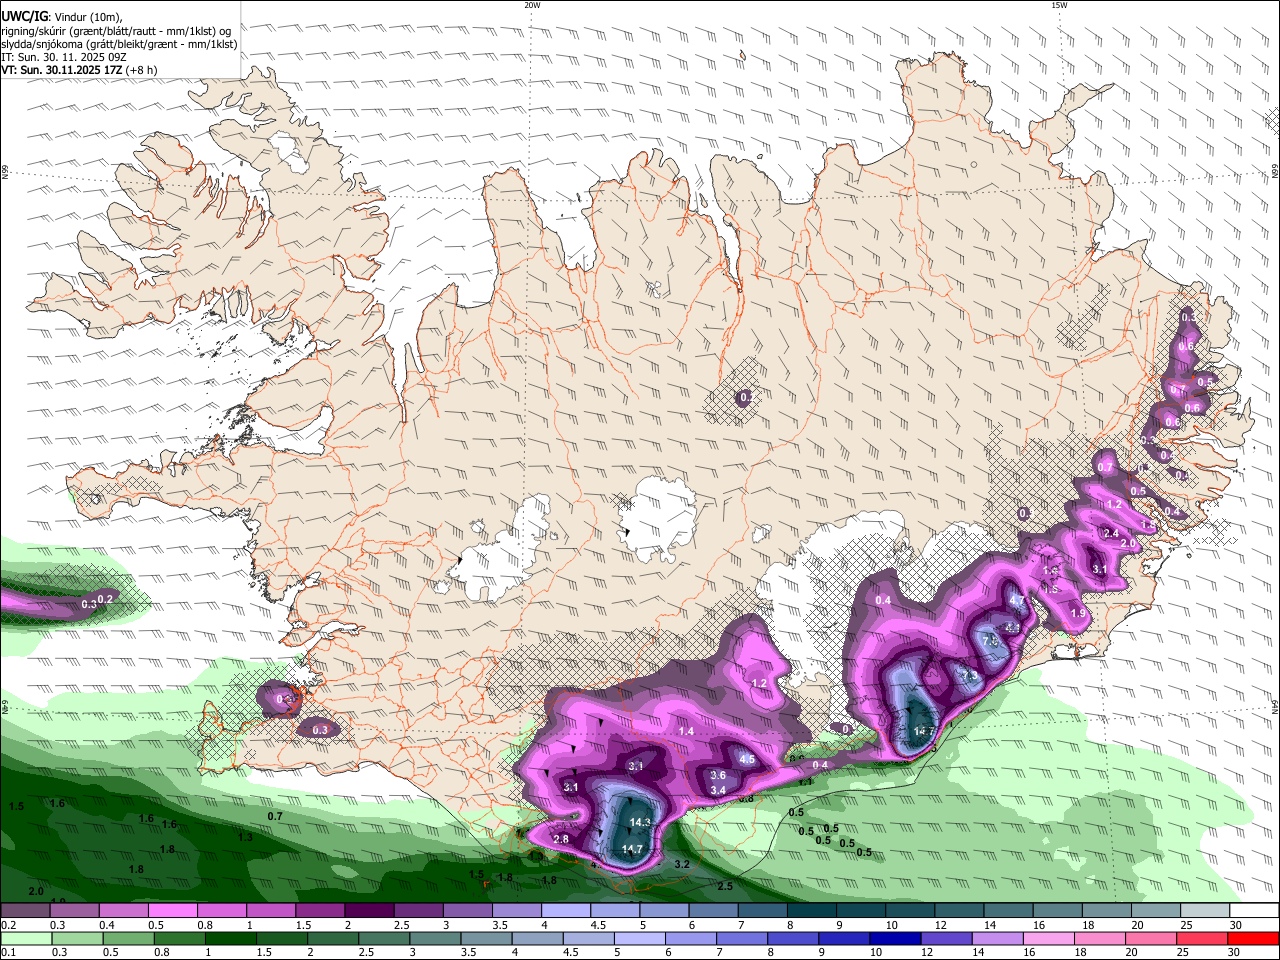Select rain-scale swatch starting at 5

tap(641, 938)
